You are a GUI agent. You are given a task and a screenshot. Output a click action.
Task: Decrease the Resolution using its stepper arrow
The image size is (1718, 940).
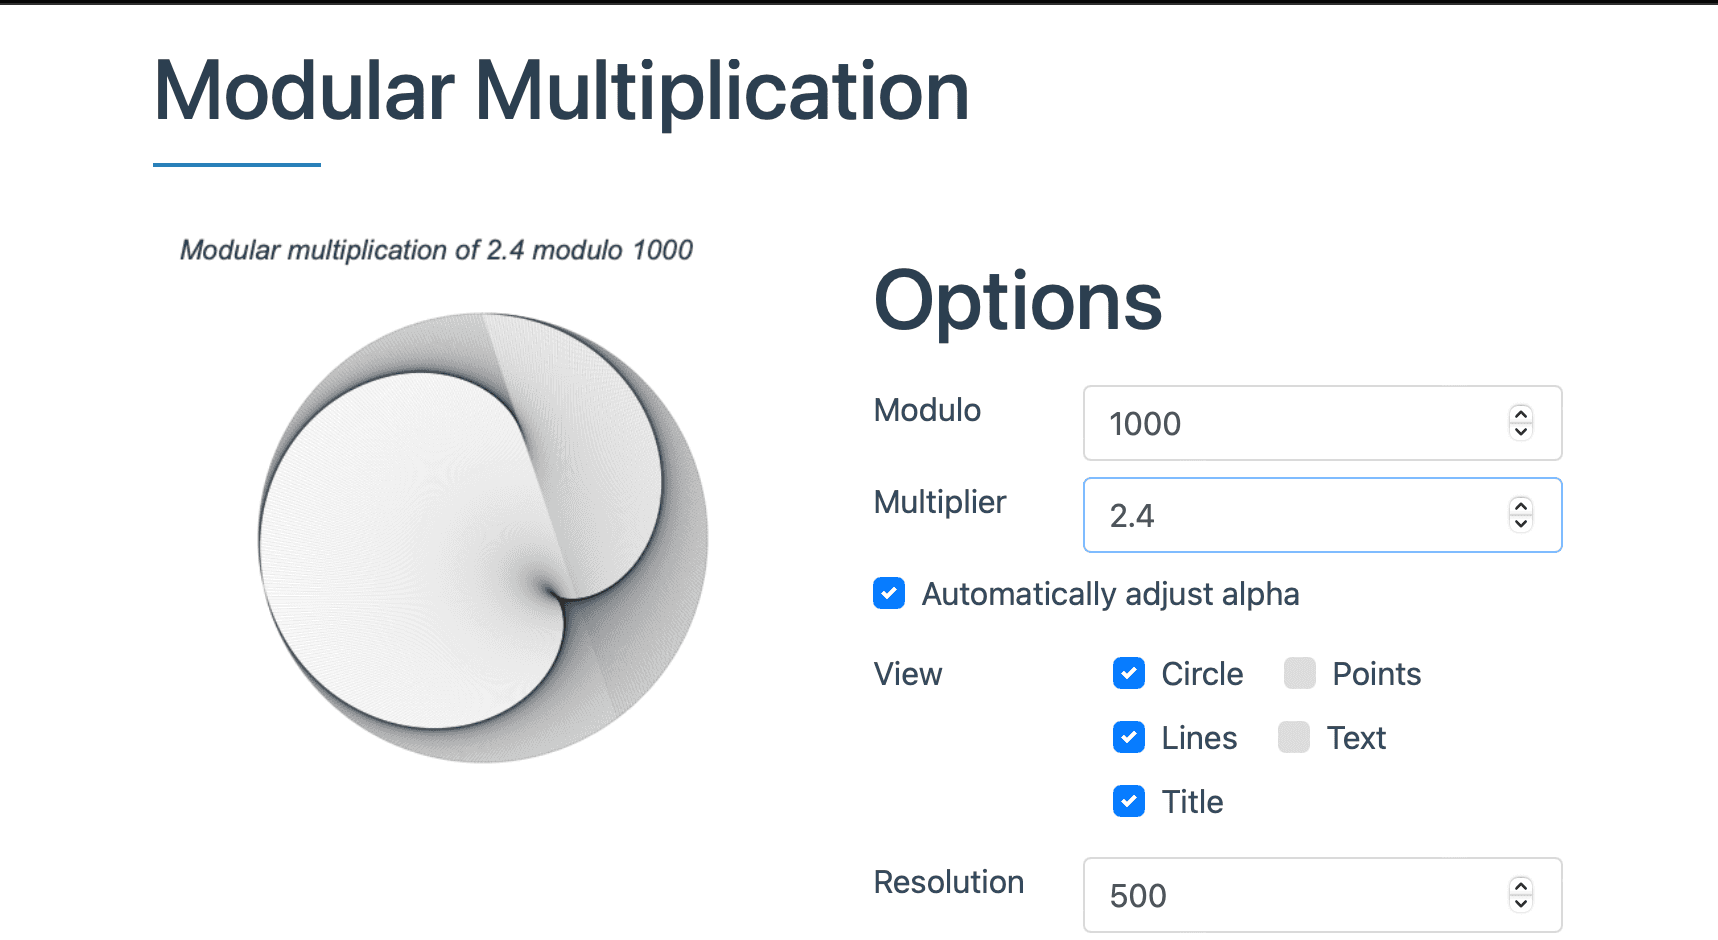click(x=1520, y=902)
